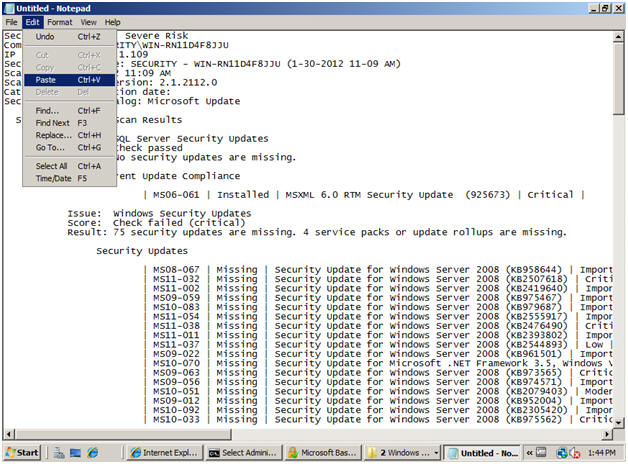
Task: Click text 'MS10-033'
Action: click(x=176, y=420)
